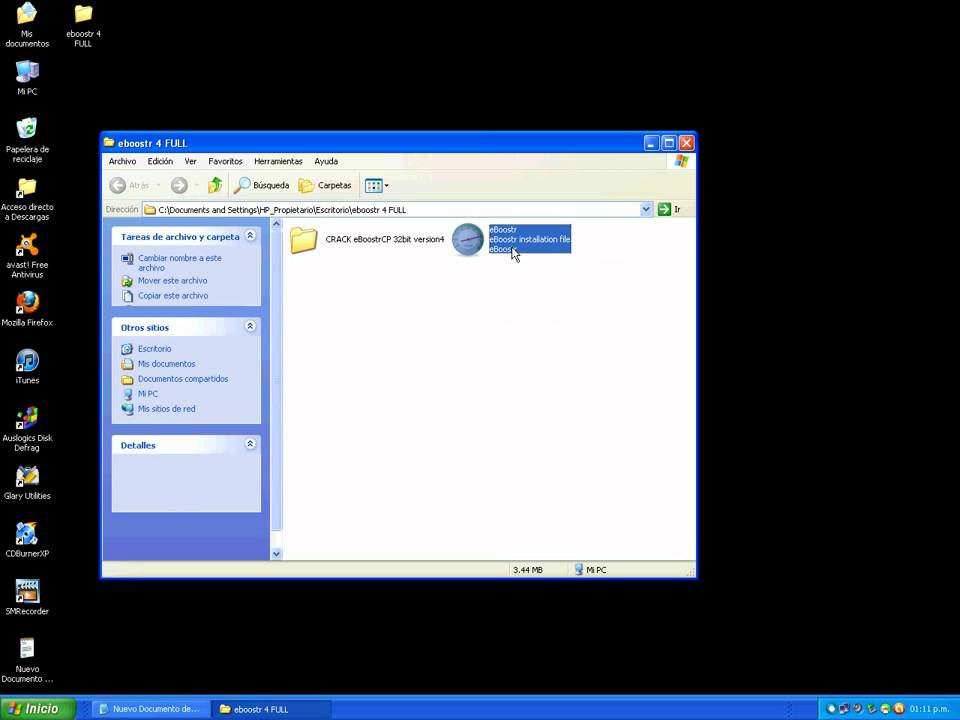The height and width of the screenshot is (720, 960).
Task: Click Cambiar nombre a este archivo
Action: (x=179, y=263)
